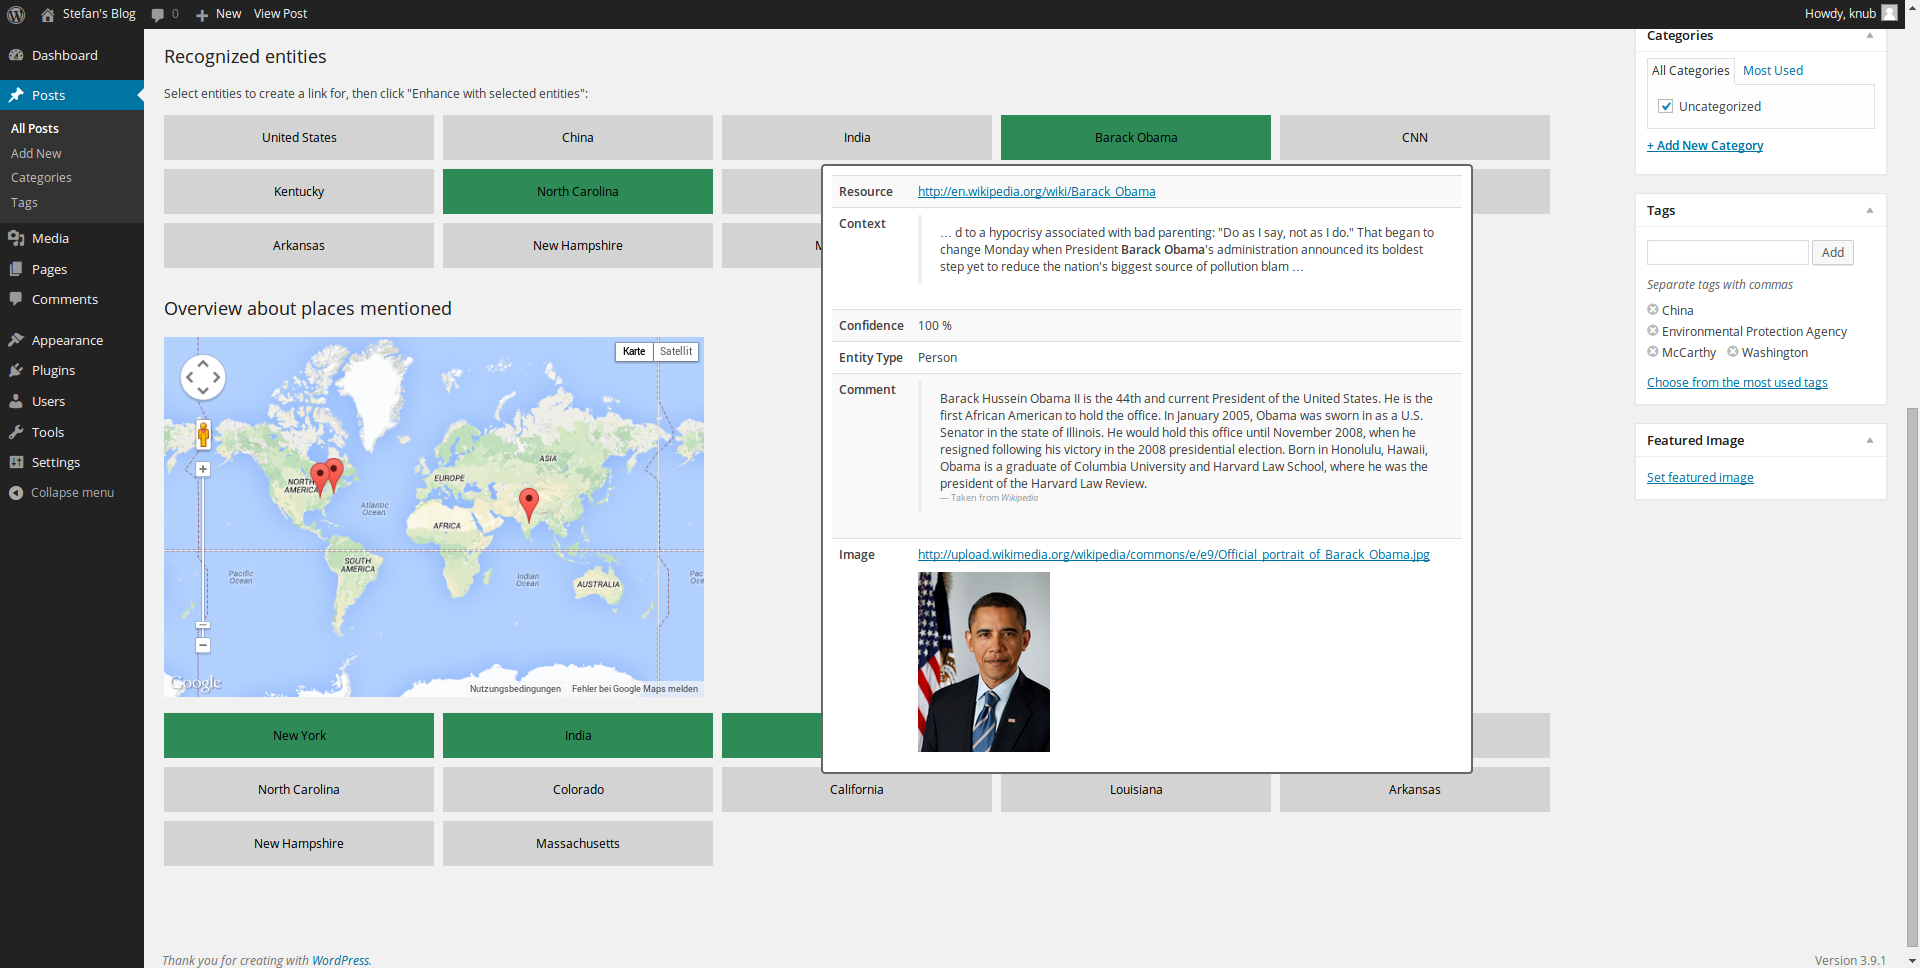Choose from the most used tags

click(1737, 382)
